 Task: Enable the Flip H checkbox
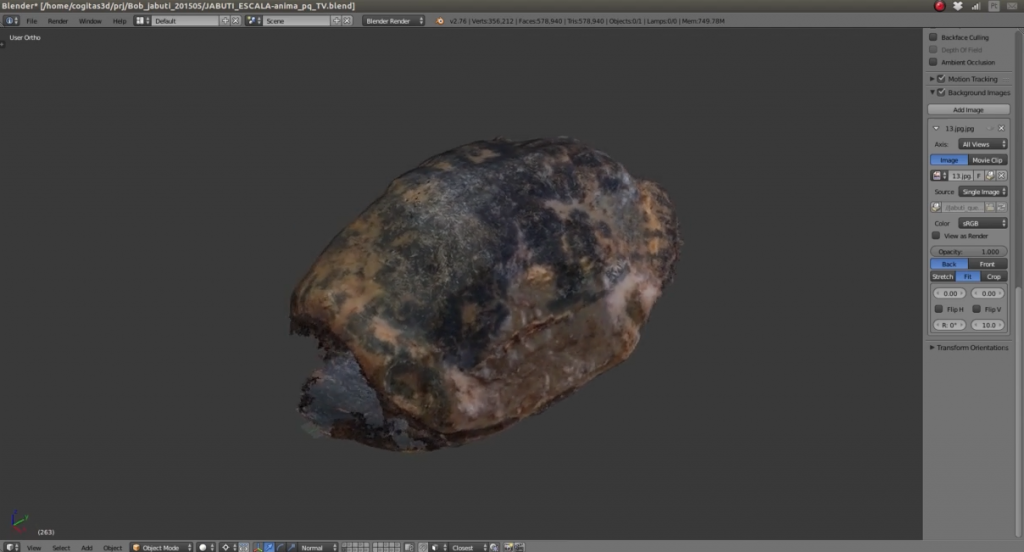[x=938, y=309]
